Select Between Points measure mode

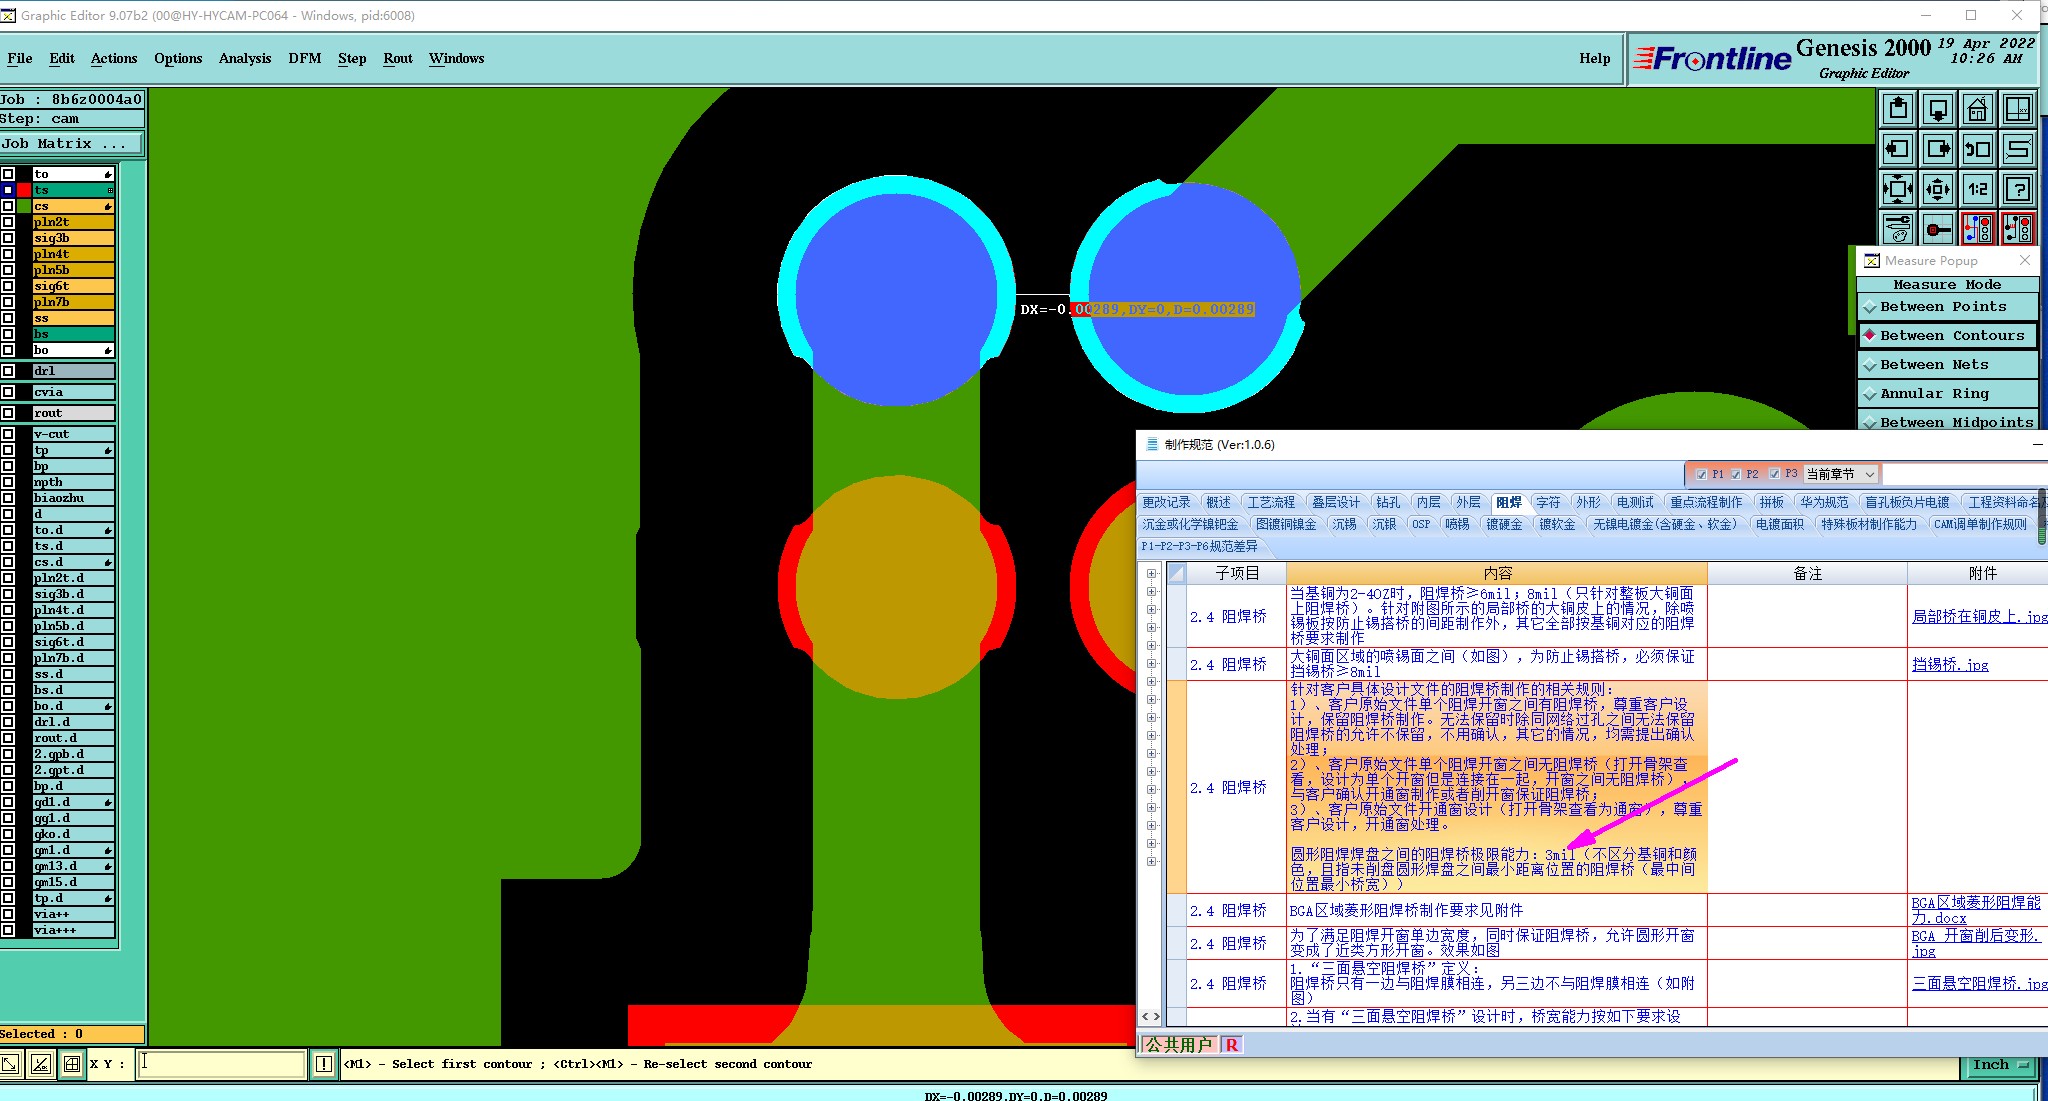(1942, 307)
